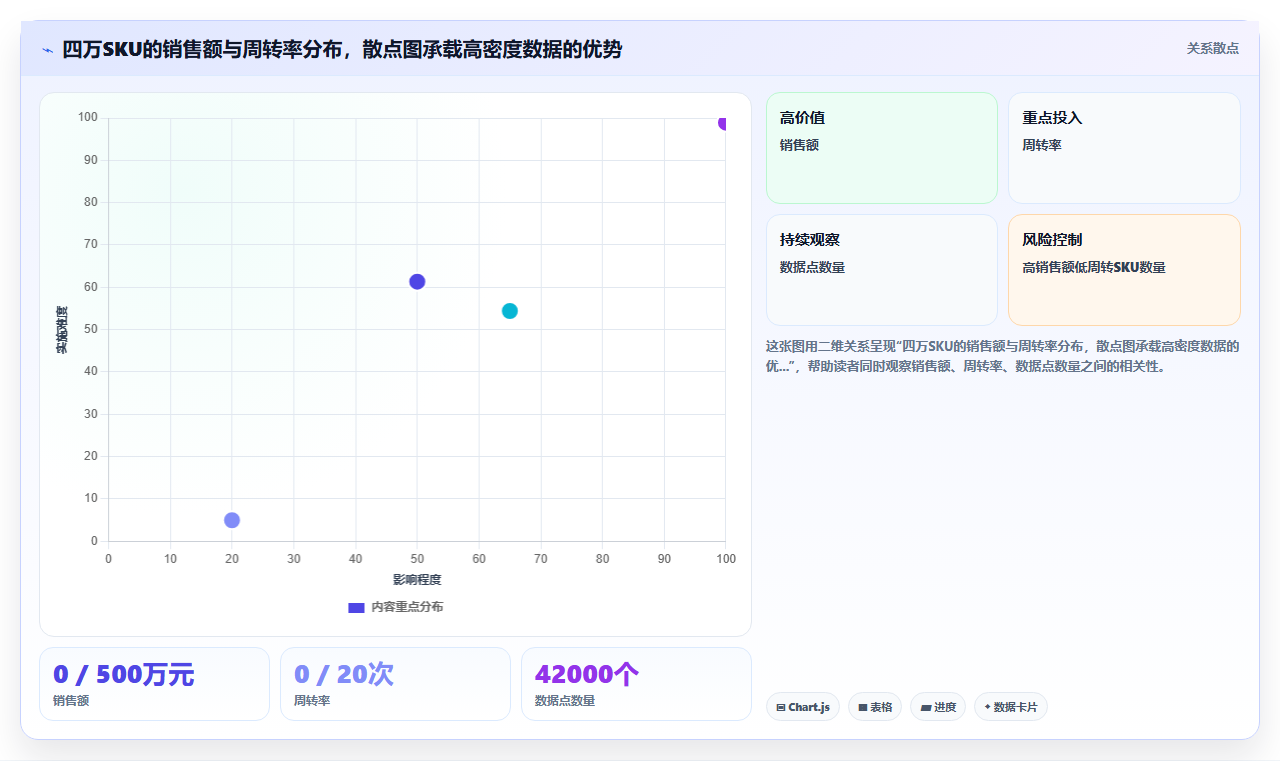
Task: Click the 关系散点 label in the header
Action: [1212, 48]
